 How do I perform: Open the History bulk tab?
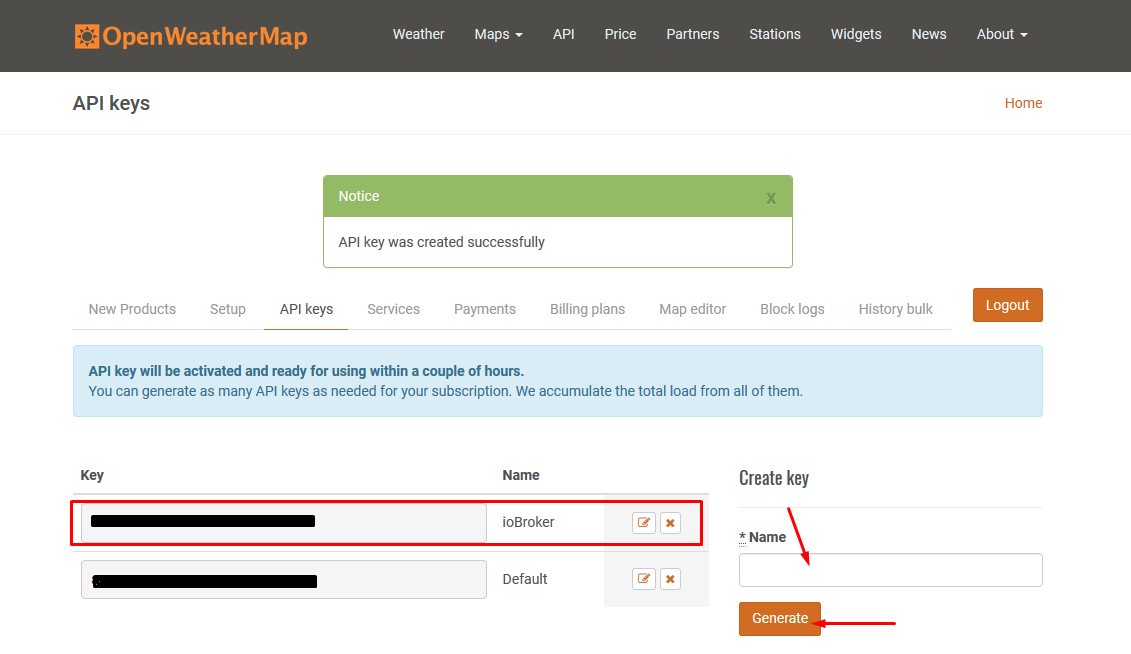click(895, 309)
